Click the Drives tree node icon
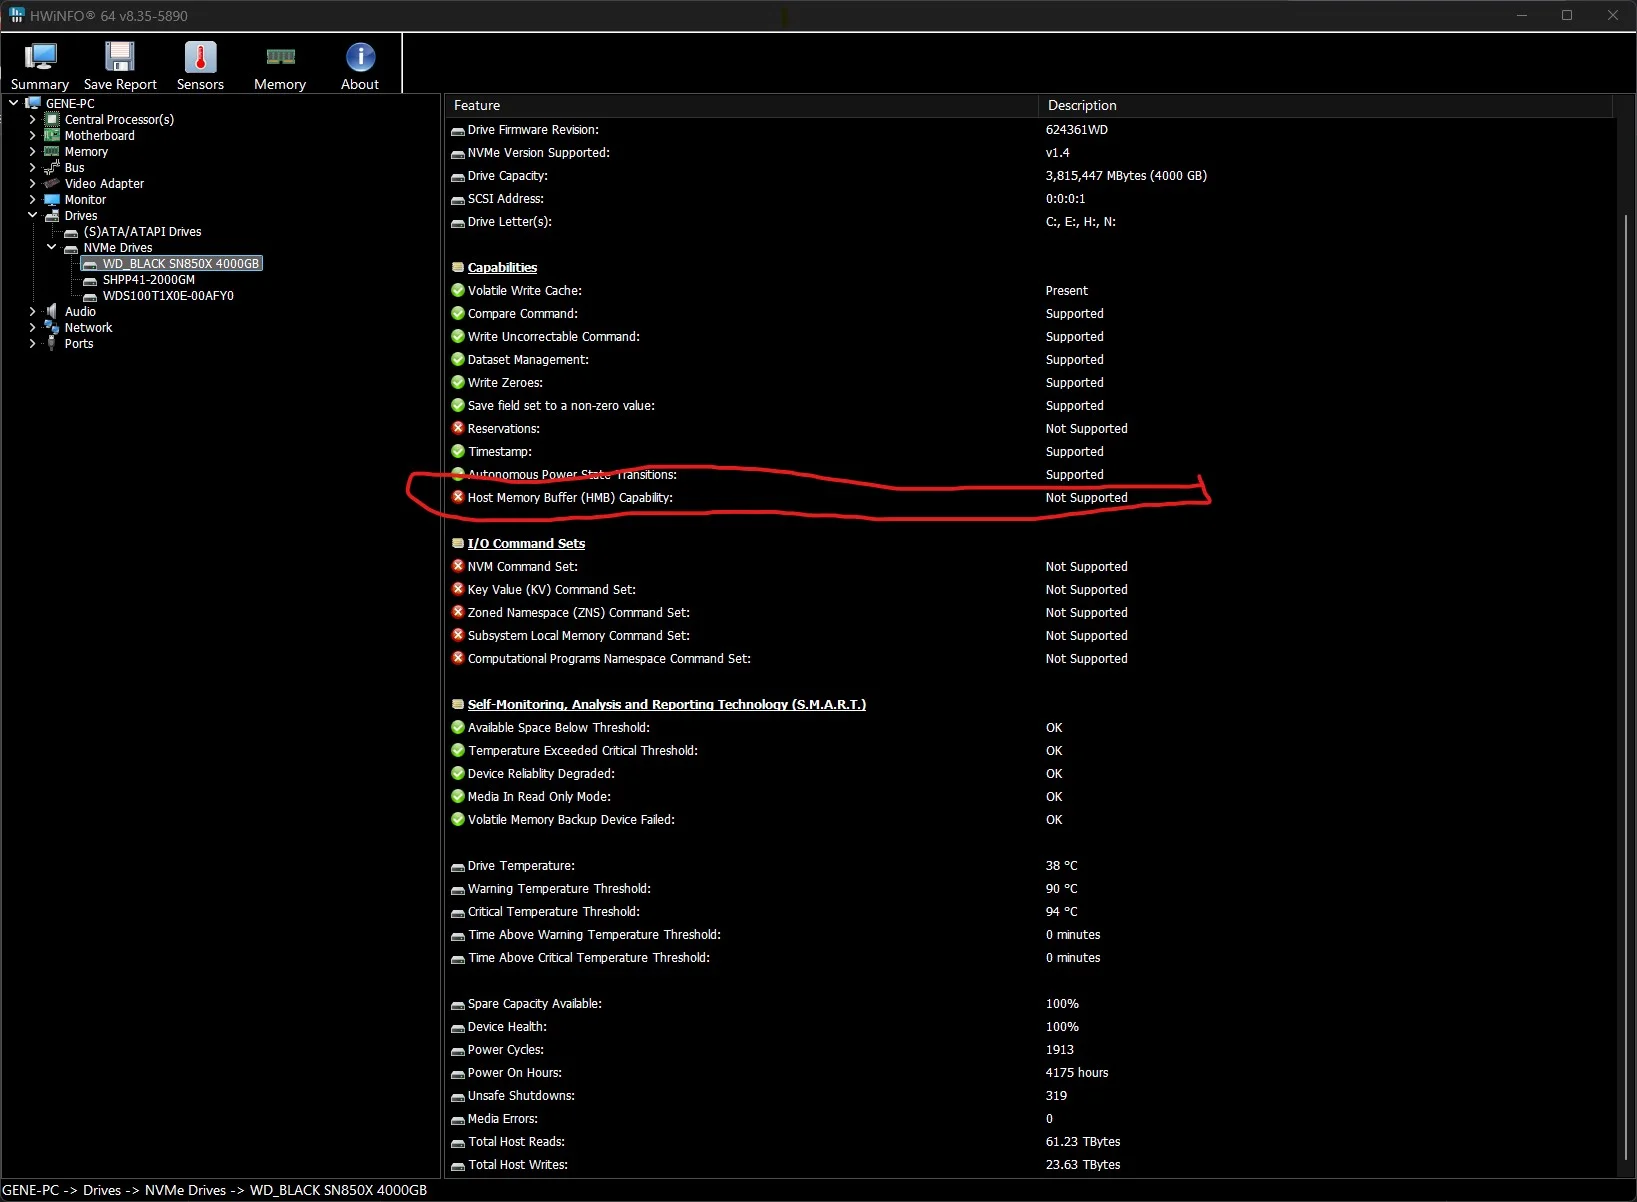Image resolution: width=1637 pixels, height=1202 pixels. click(52, 215)
